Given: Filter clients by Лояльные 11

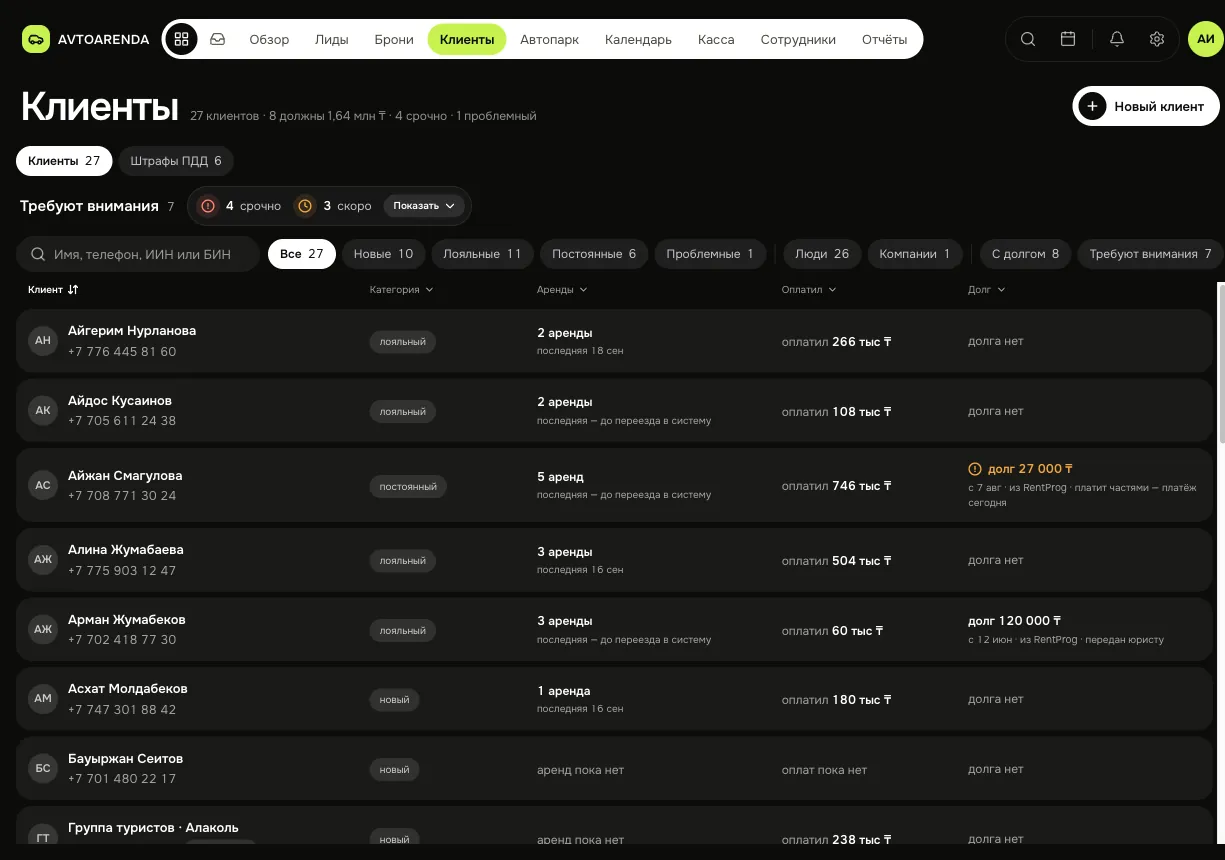Looking at the screenshot, I should 482,254.
